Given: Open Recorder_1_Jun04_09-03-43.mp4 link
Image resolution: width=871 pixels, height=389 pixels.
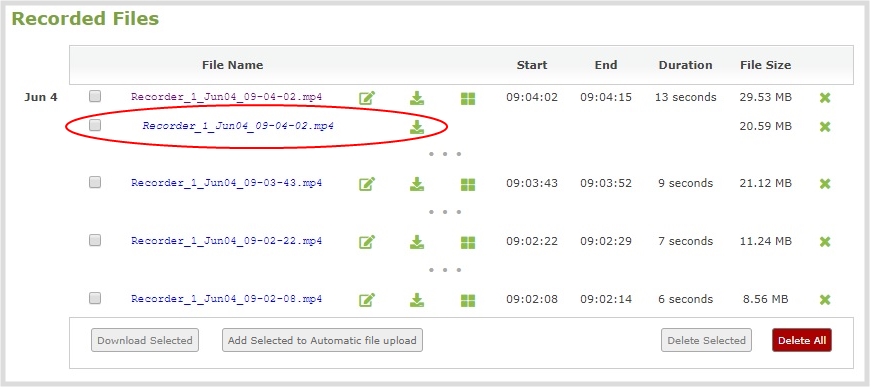Looking at the screenshot, I should [227, 183].
